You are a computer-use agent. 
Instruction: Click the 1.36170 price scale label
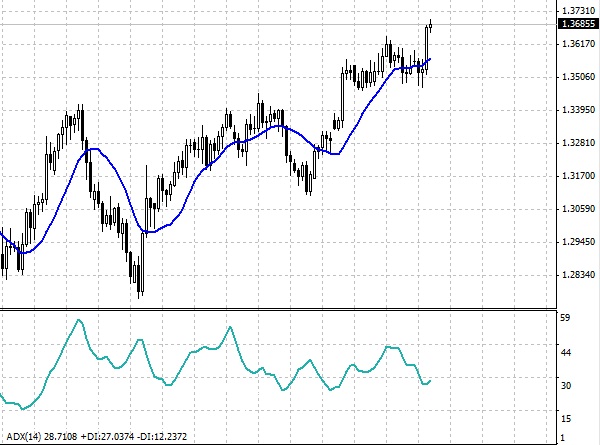579,44
